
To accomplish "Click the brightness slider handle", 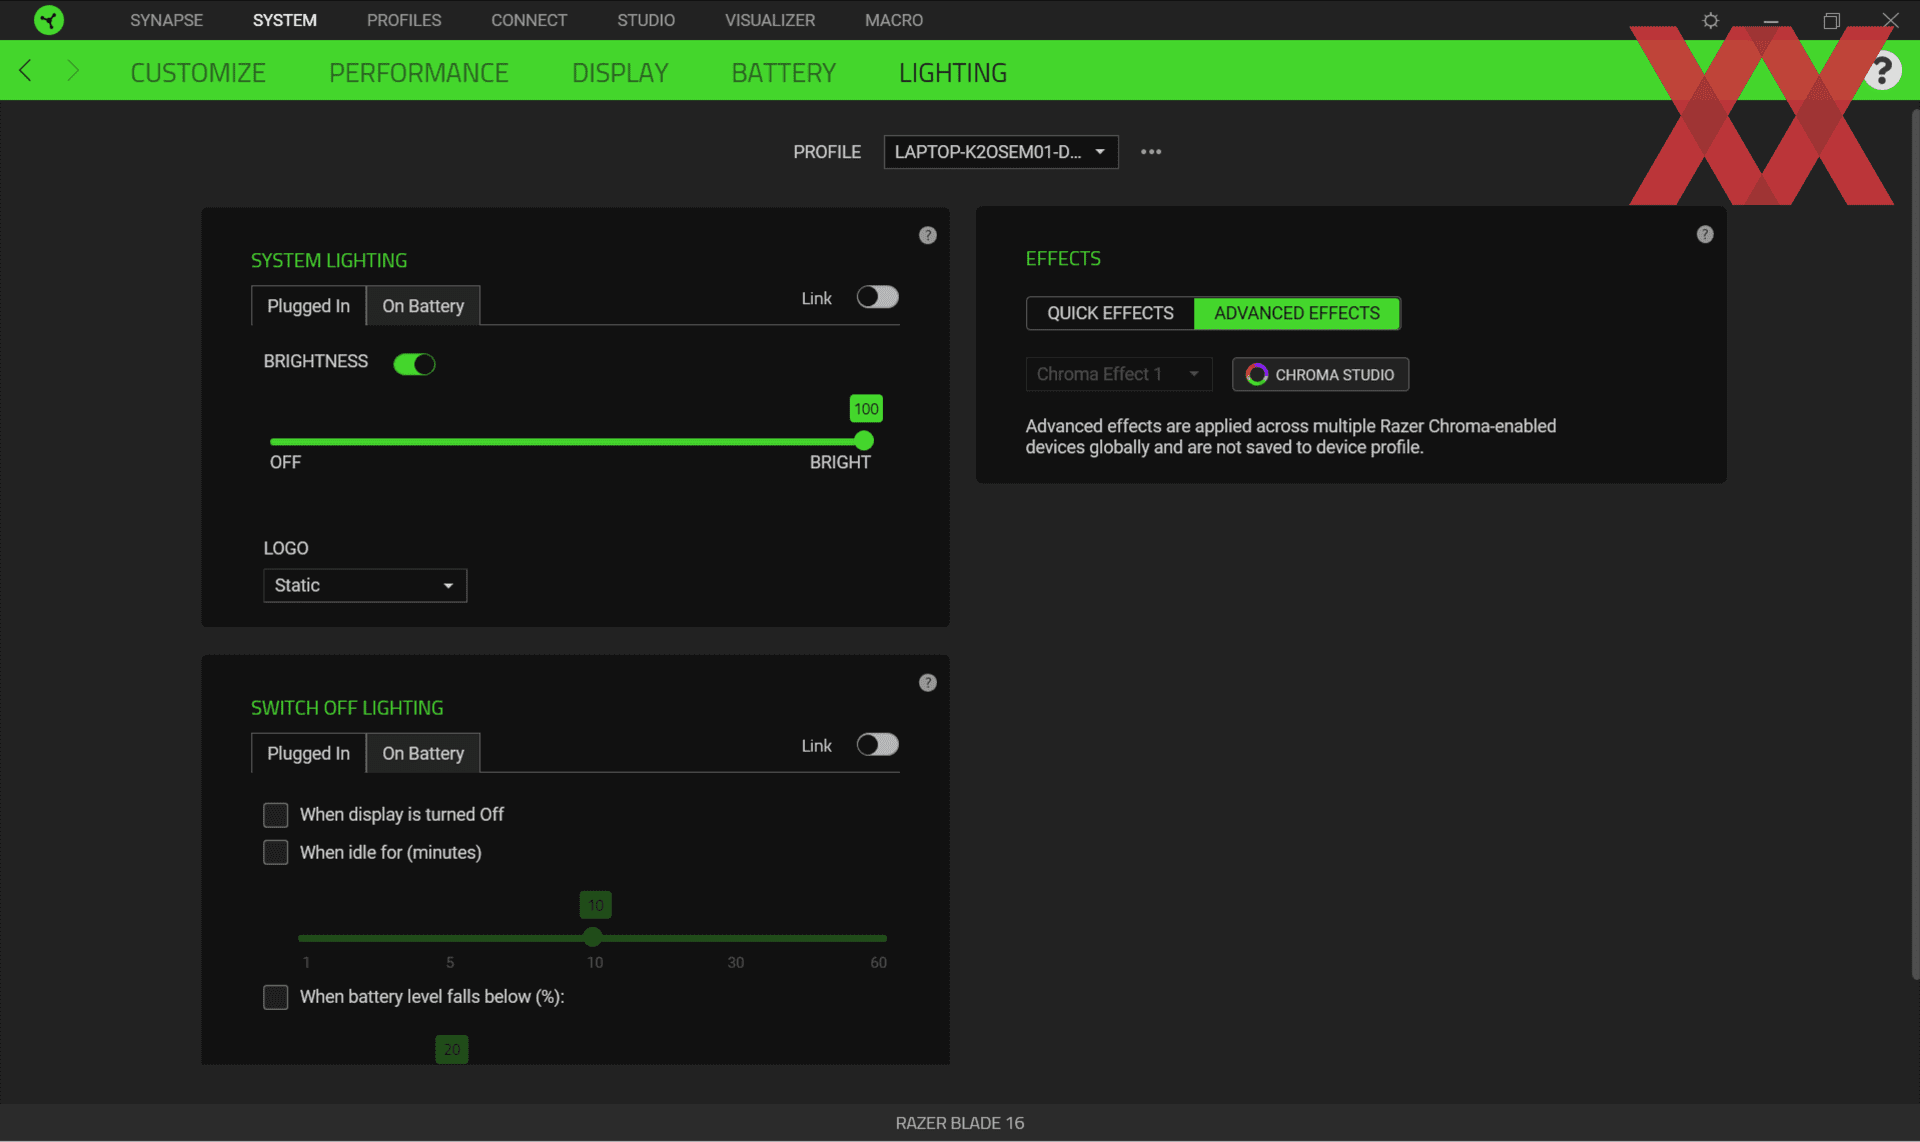I will (864, 440).
